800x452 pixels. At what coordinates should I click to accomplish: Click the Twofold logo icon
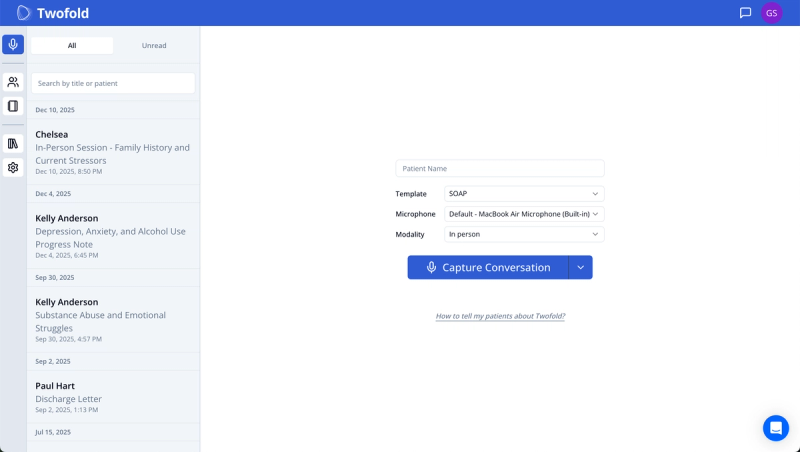pyautogui.click(x=23, y=13)
